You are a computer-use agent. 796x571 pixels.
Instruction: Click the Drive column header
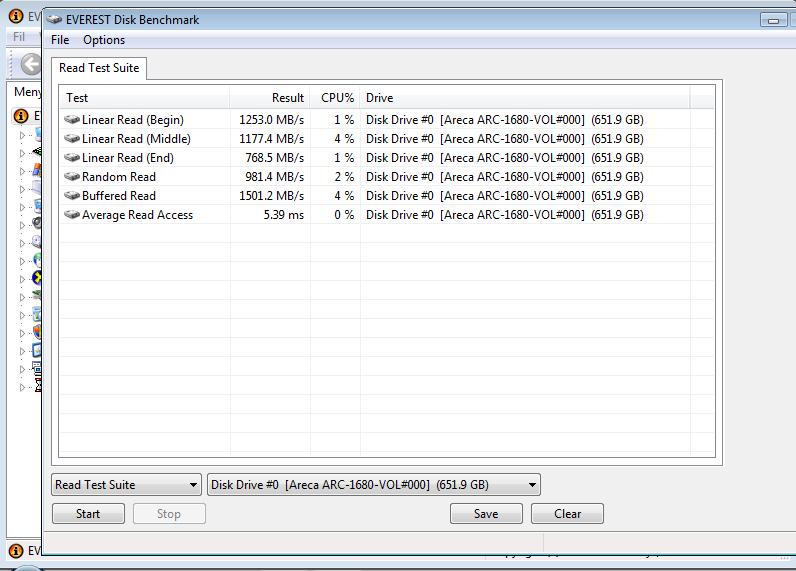click(x=525, y=98)
